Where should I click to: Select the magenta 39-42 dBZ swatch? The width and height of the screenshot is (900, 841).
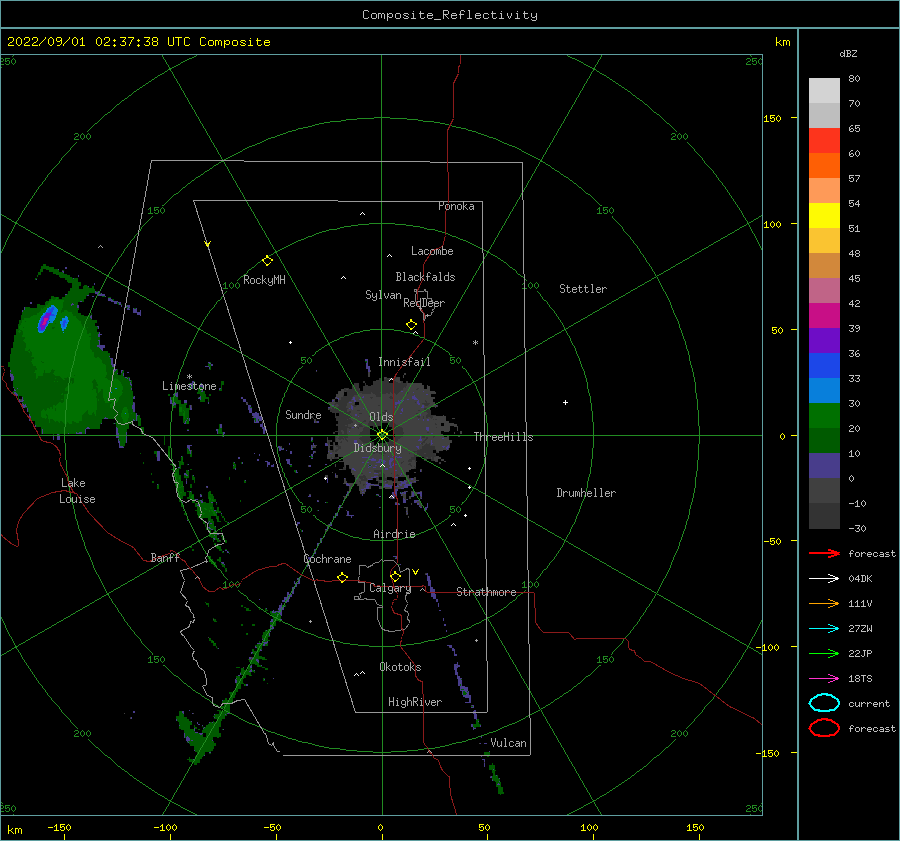824,315
